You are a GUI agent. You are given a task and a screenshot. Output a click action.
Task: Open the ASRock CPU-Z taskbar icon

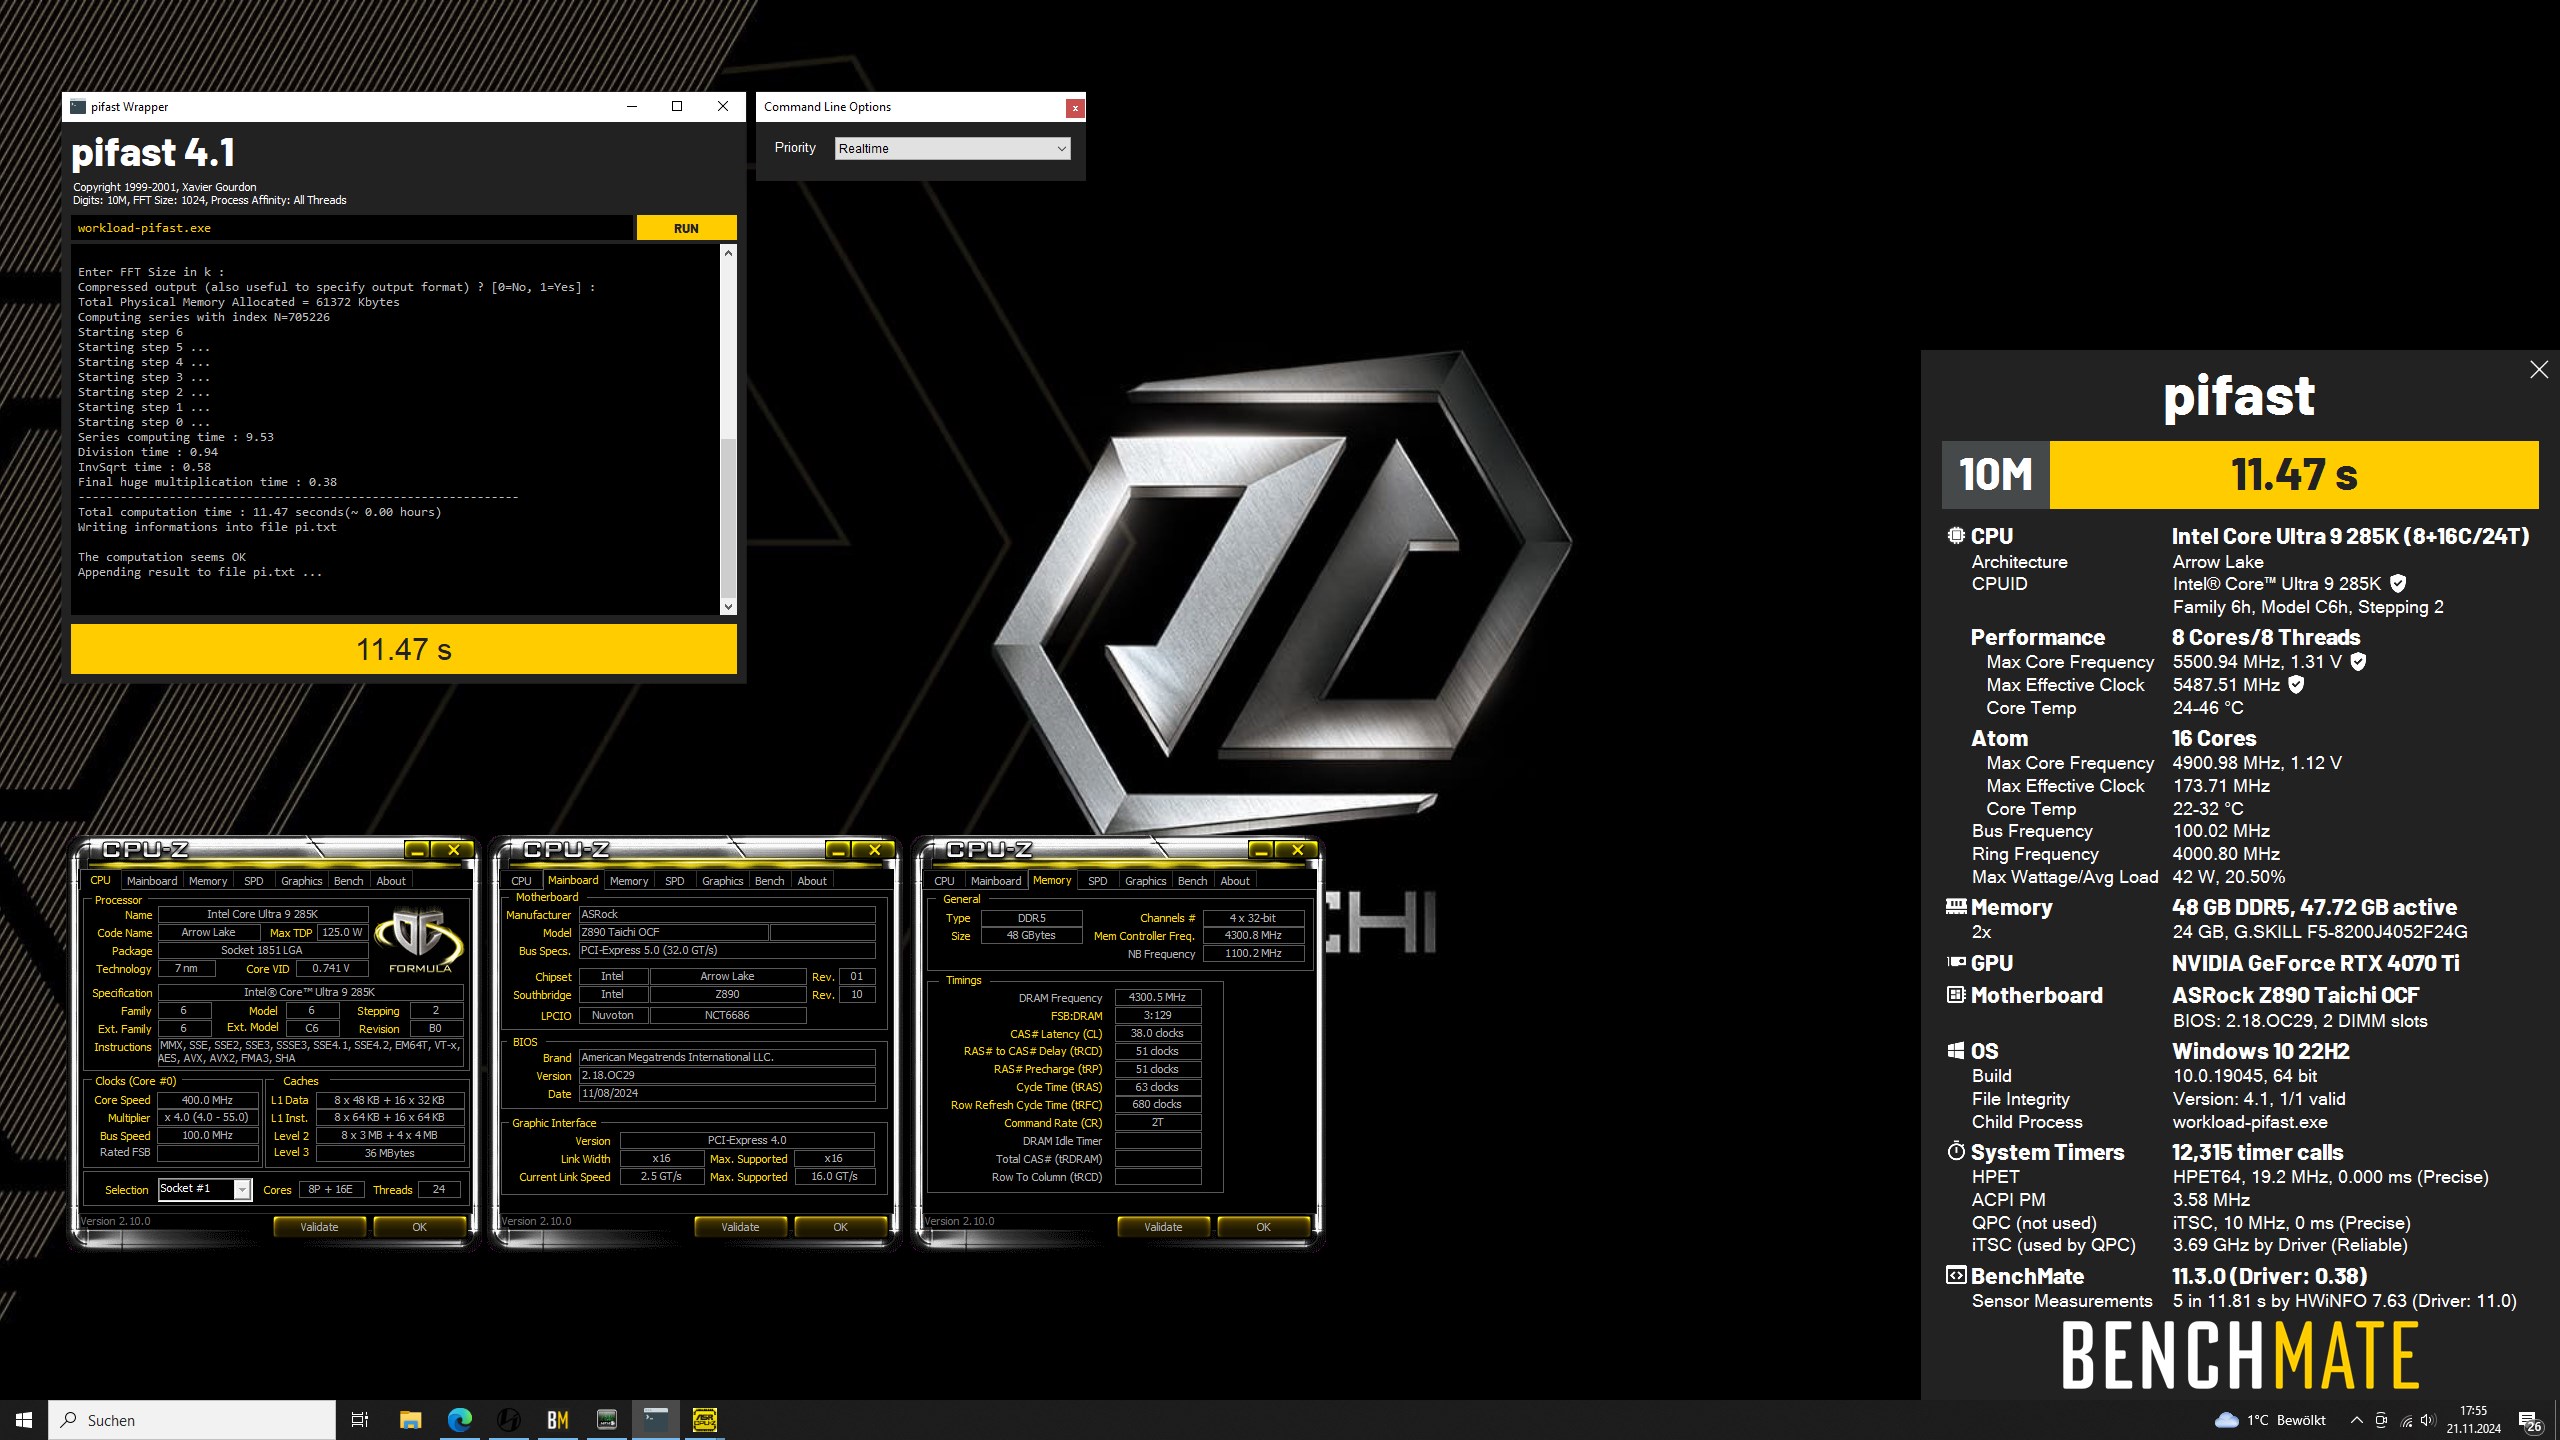click(705, 1420)
